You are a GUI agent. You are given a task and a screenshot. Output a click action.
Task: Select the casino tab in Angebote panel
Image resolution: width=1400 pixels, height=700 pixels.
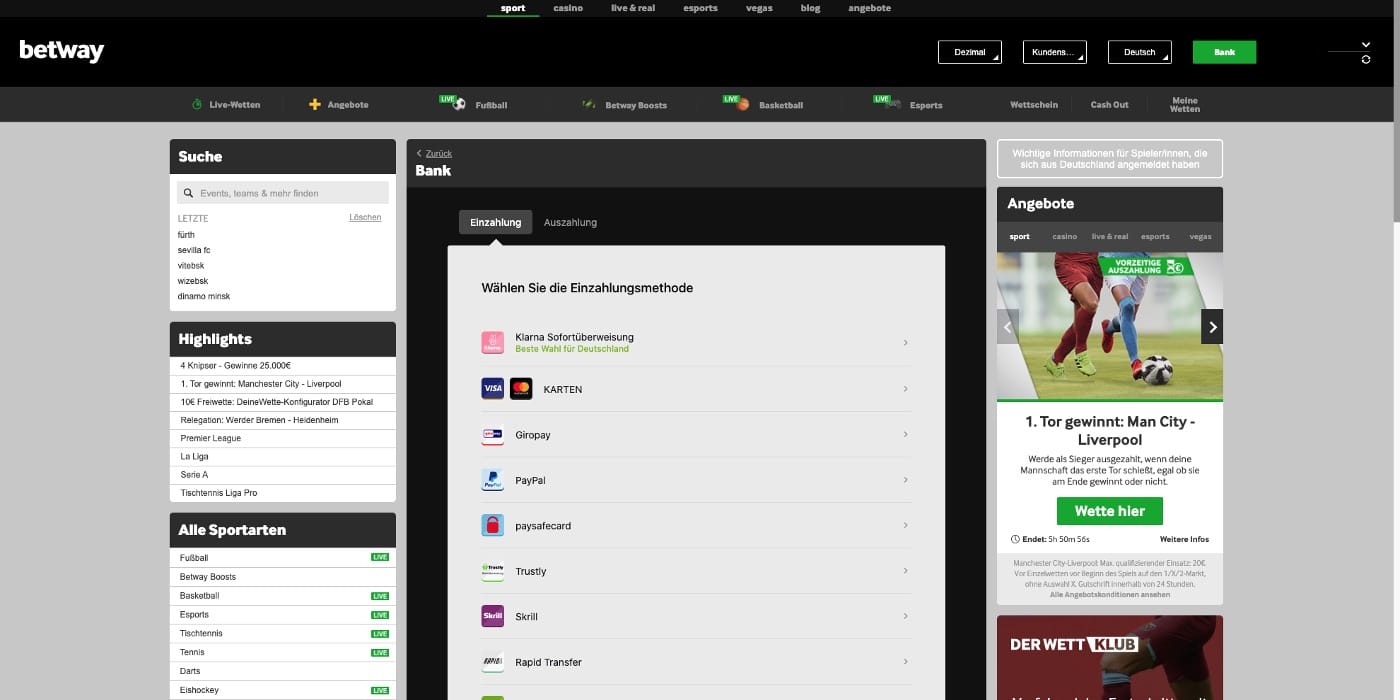(1064, 236)
